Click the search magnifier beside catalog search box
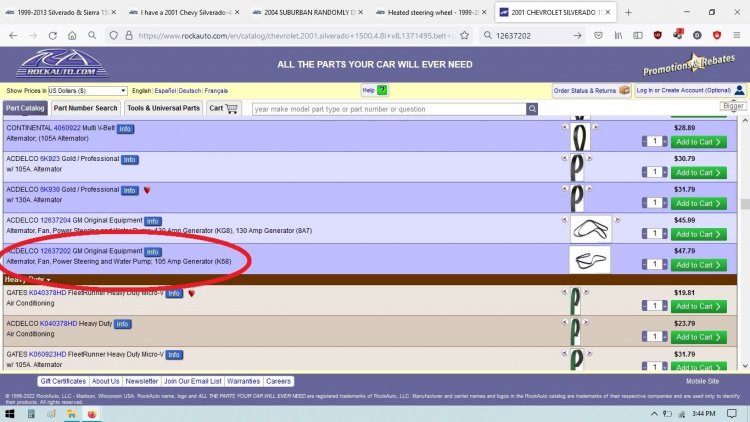 (532, 109)
